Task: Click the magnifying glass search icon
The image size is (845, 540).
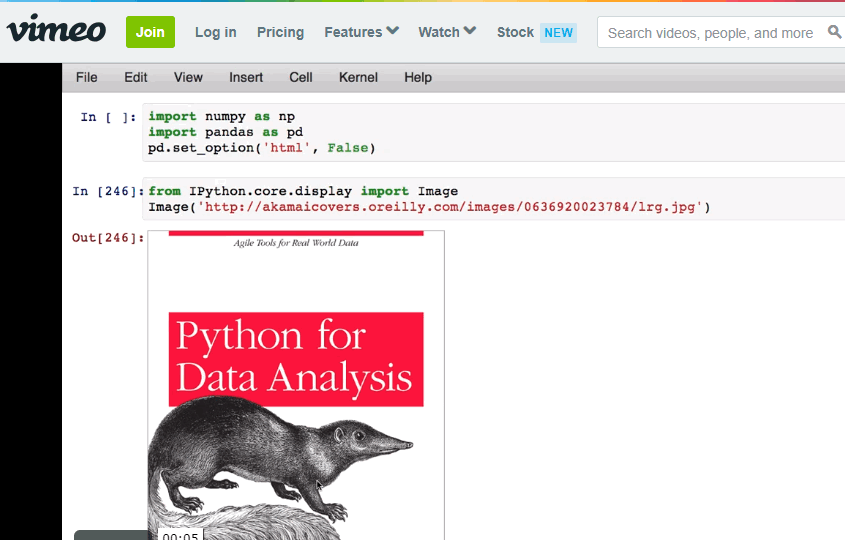Action: [x=834, y=32]
